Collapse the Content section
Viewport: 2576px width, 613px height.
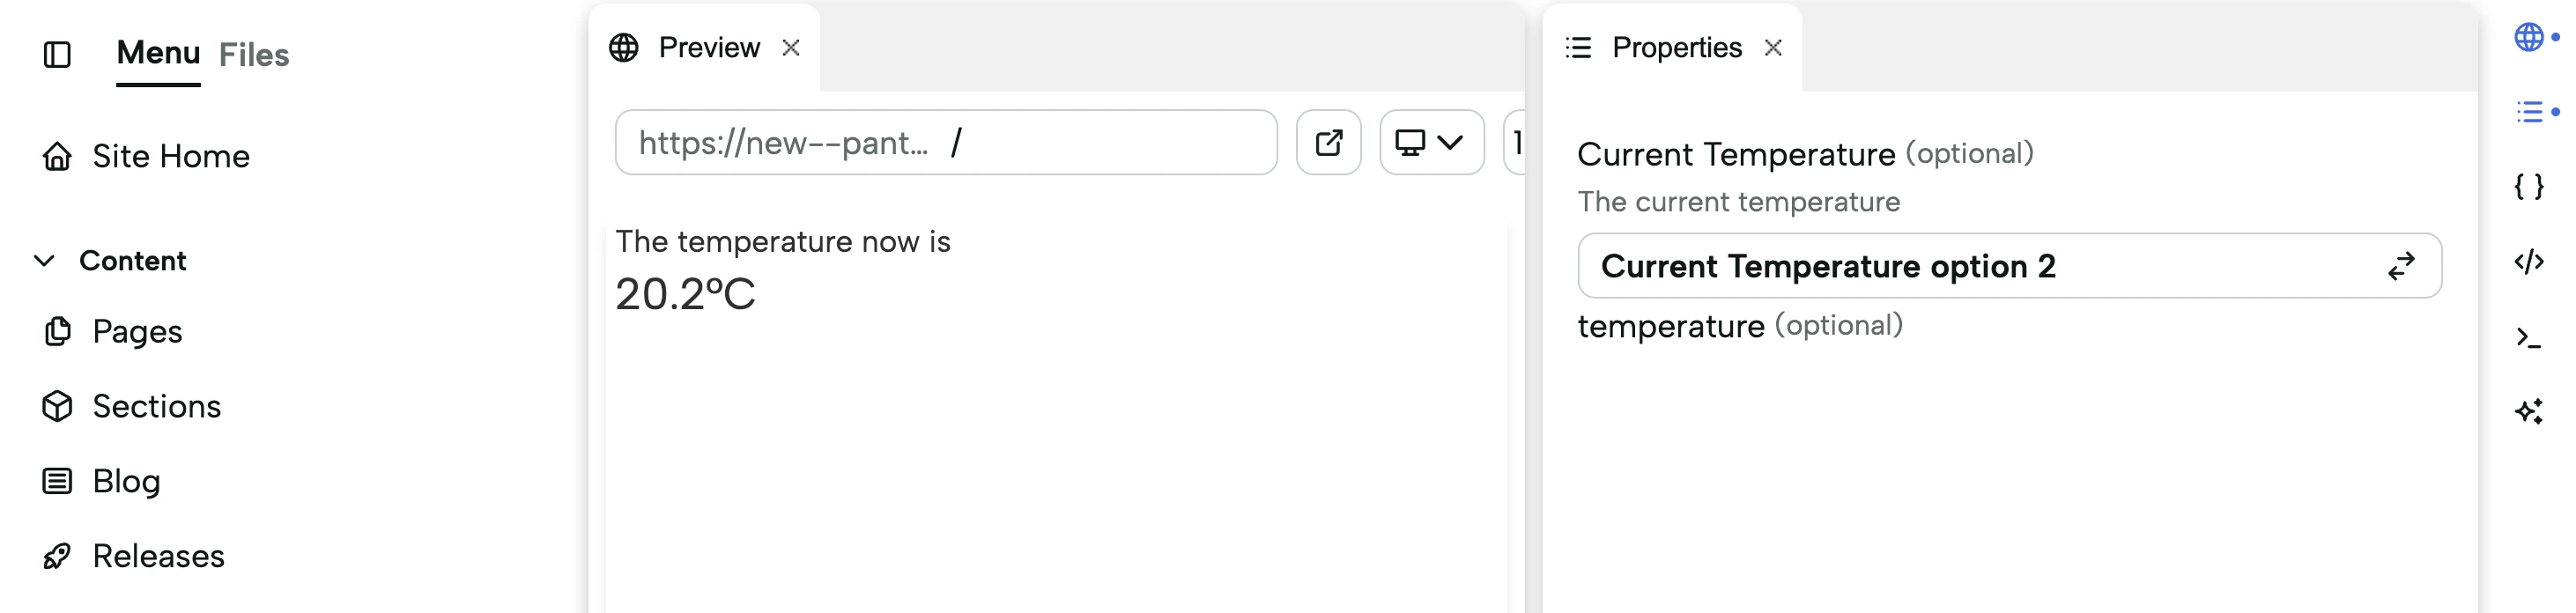[42, 261]
